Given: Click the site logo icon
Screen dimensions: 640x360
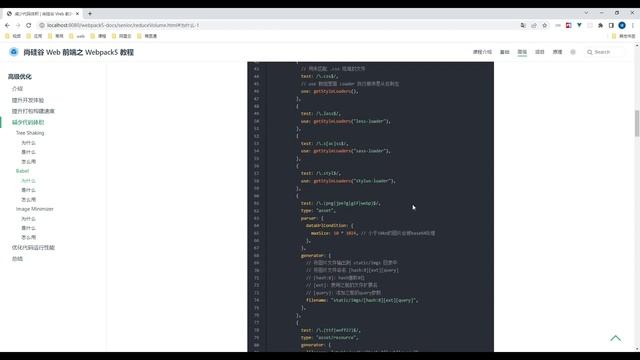Looking at the screenshot, I should 13,52.
